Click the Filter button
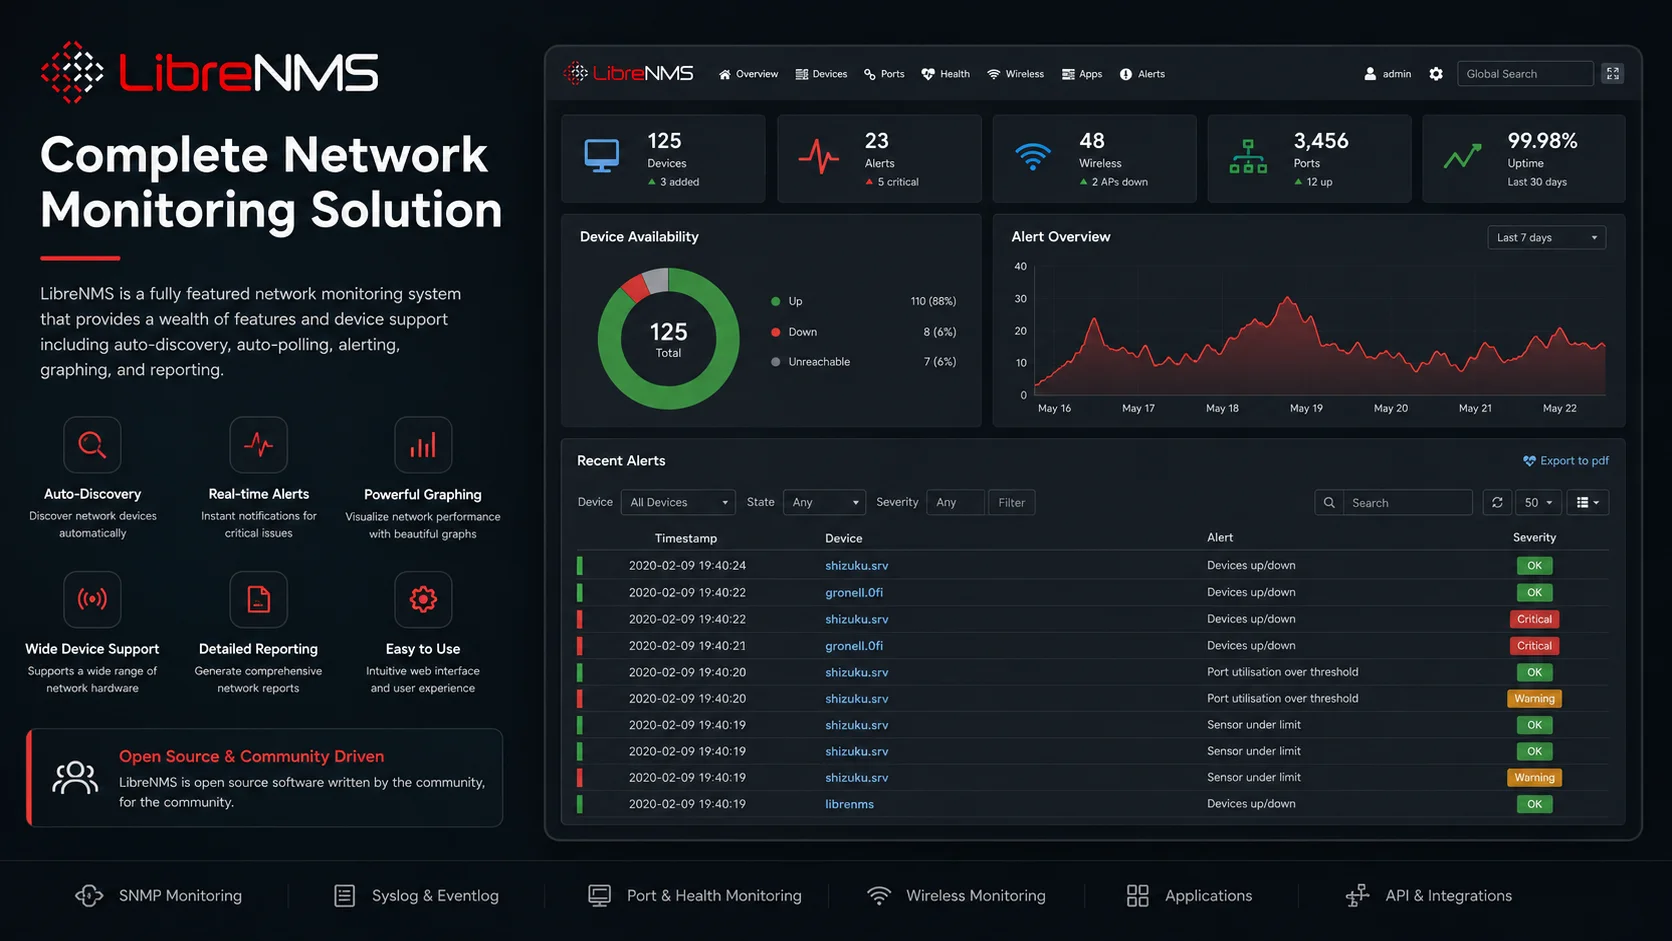The image size is (1672, 941). (1011, 503)
